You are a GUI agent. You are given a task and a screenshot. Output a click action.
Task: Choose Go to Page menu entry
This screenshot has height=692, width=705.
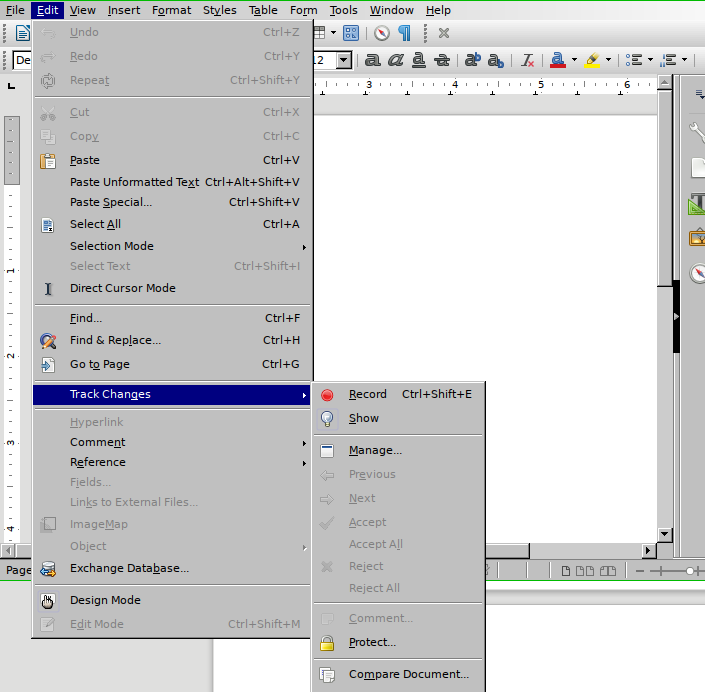tap(172, 364)
